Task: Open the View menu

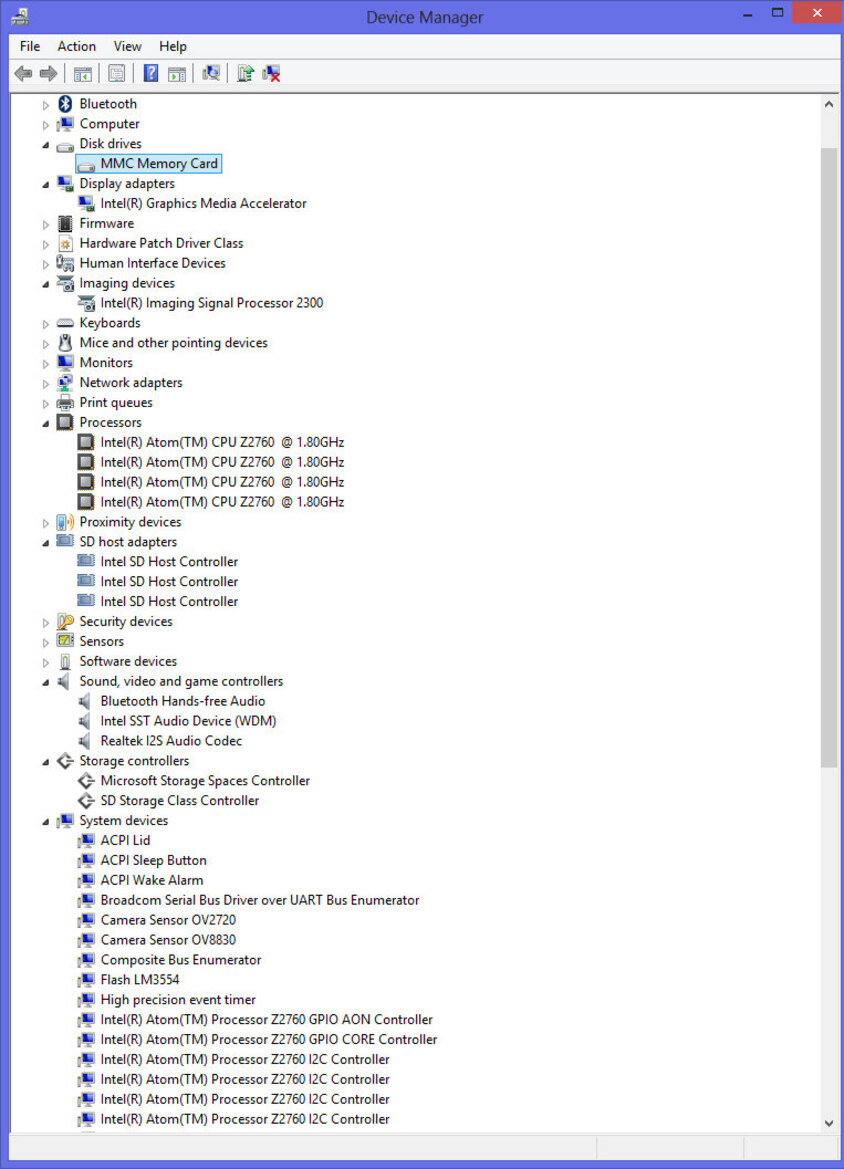Action: (127, 46)
